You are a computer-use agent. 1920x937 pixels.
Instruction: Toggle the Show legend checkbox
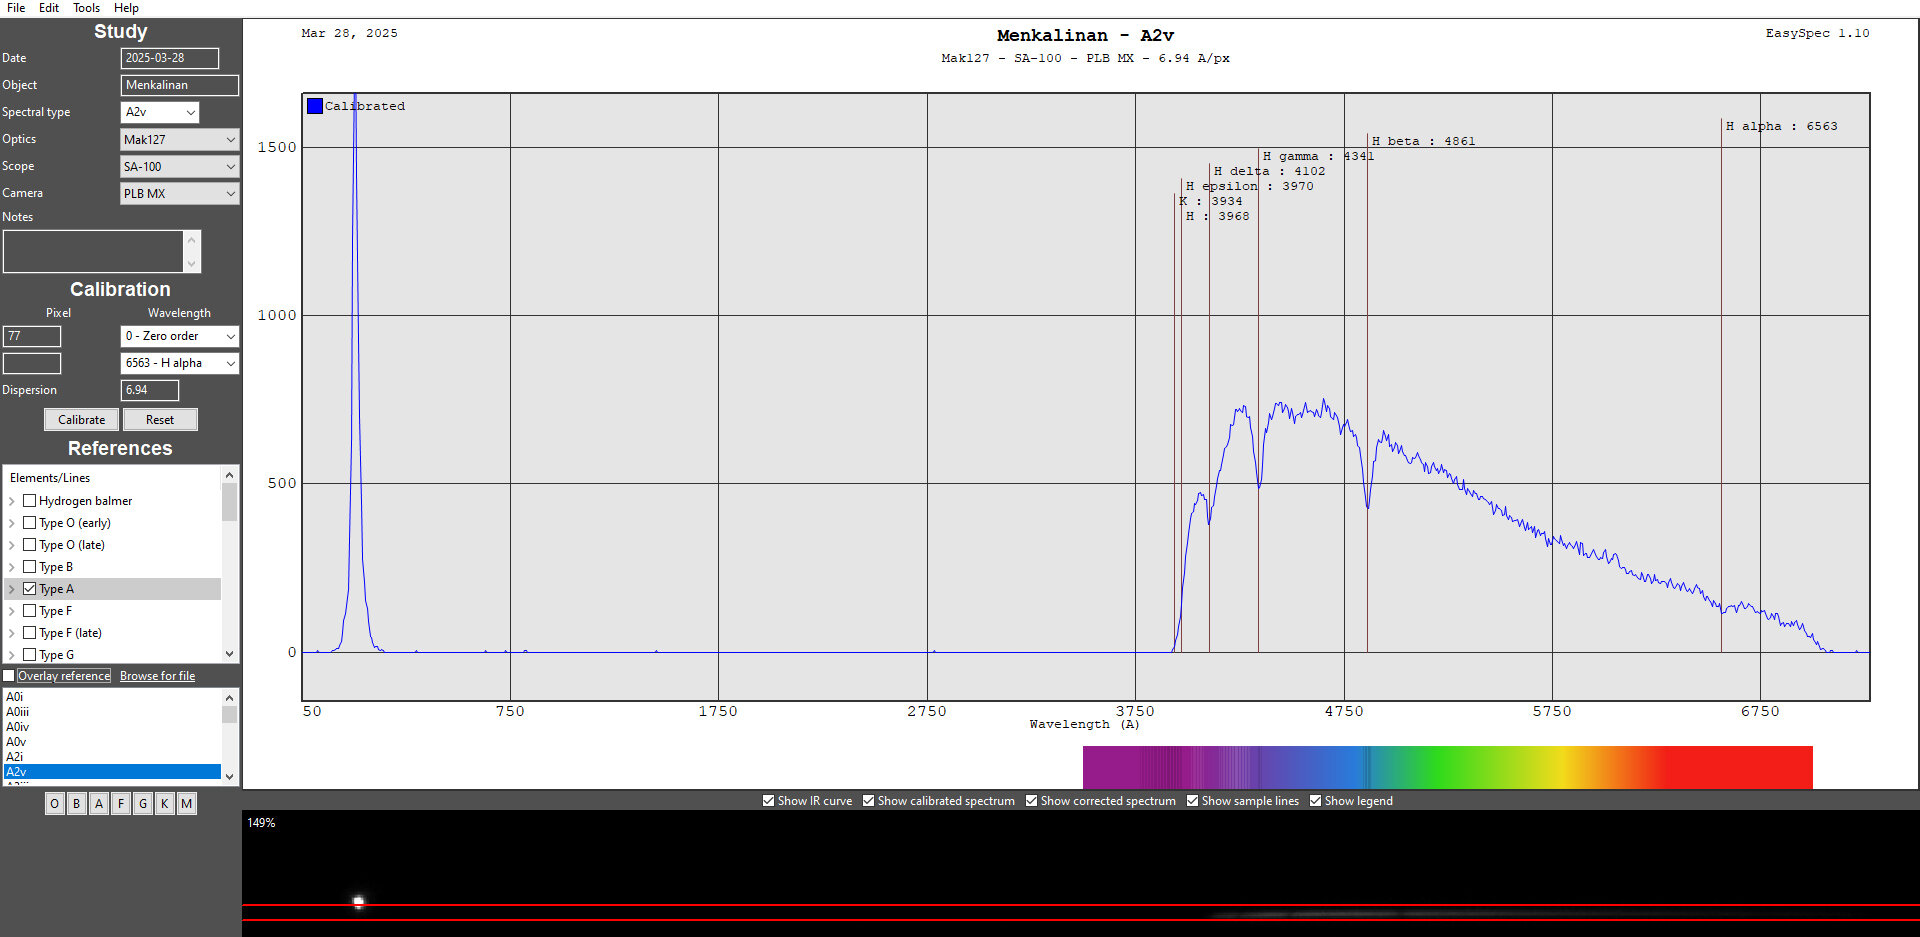1315,801
